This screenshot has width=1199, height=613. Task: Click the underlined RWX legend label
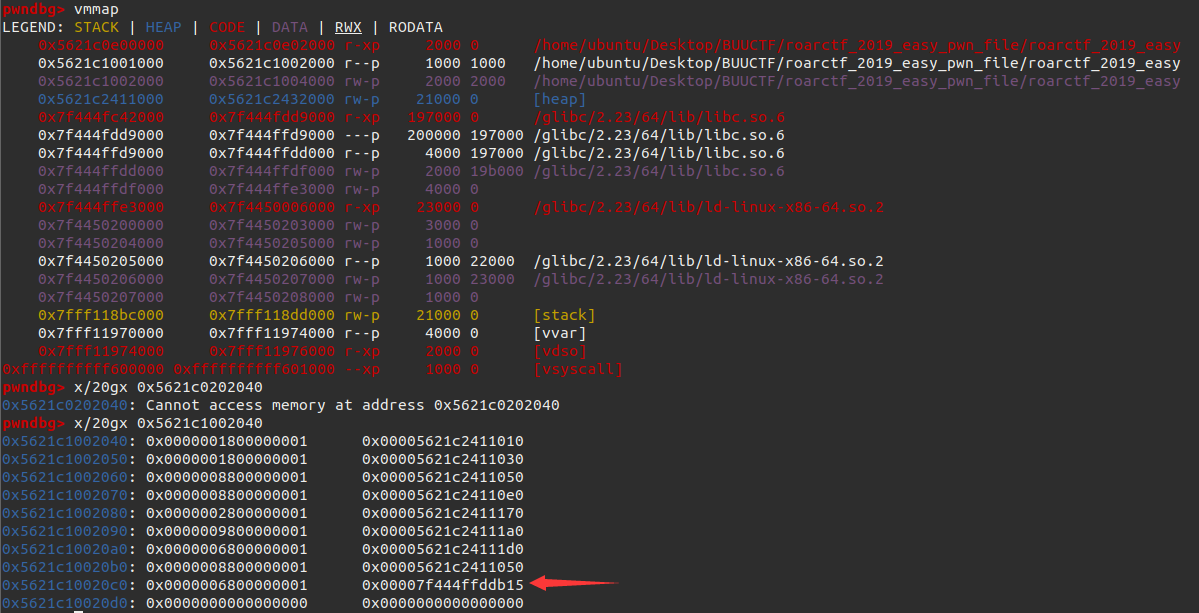click(347, 27)
